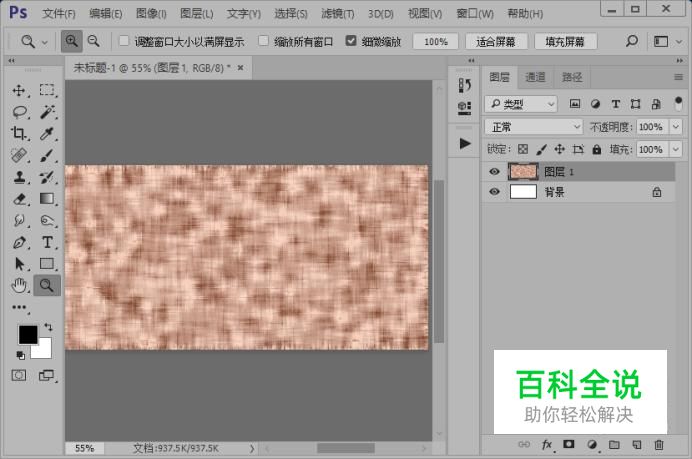Collapse the toolbox double-arrow
692x459 pixels.
click(x=11, y=60)
